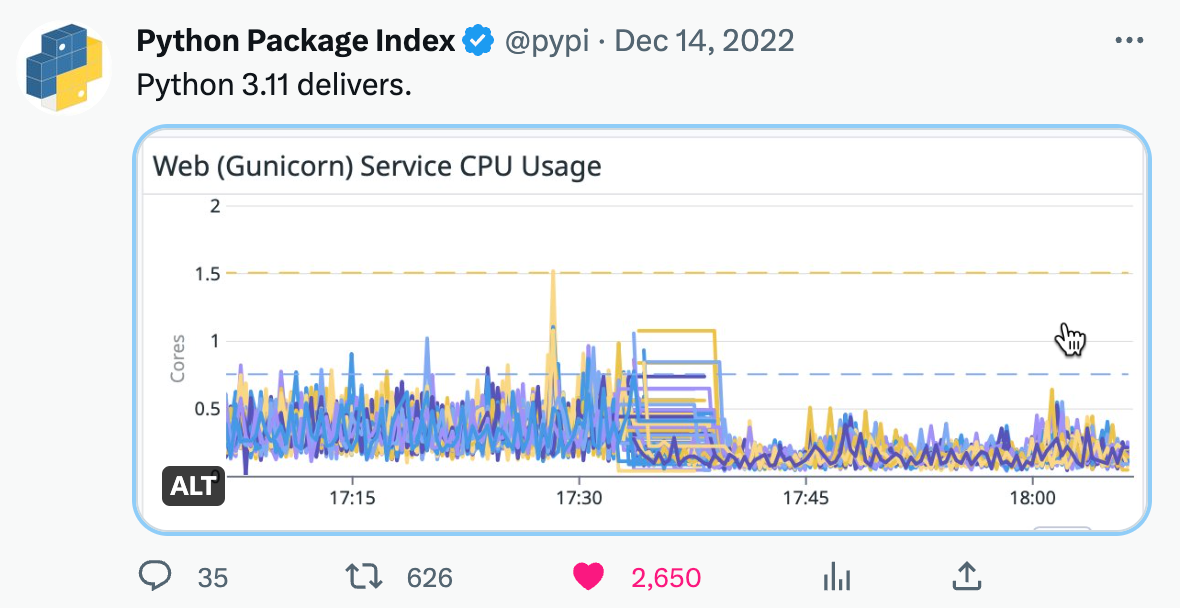Open the tweet analytics bar-chart icon

(x=836, y=577)
